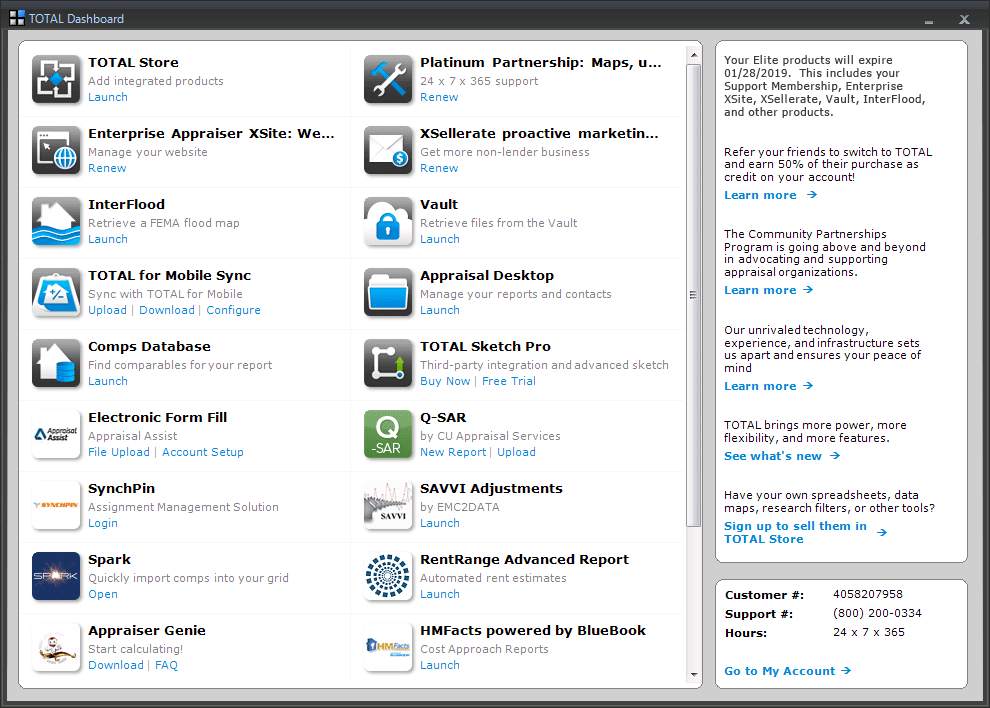The width and height of the screenshot is (990, 708).
Task: Click the SynchPin Login link
Action: pos(103,524)
